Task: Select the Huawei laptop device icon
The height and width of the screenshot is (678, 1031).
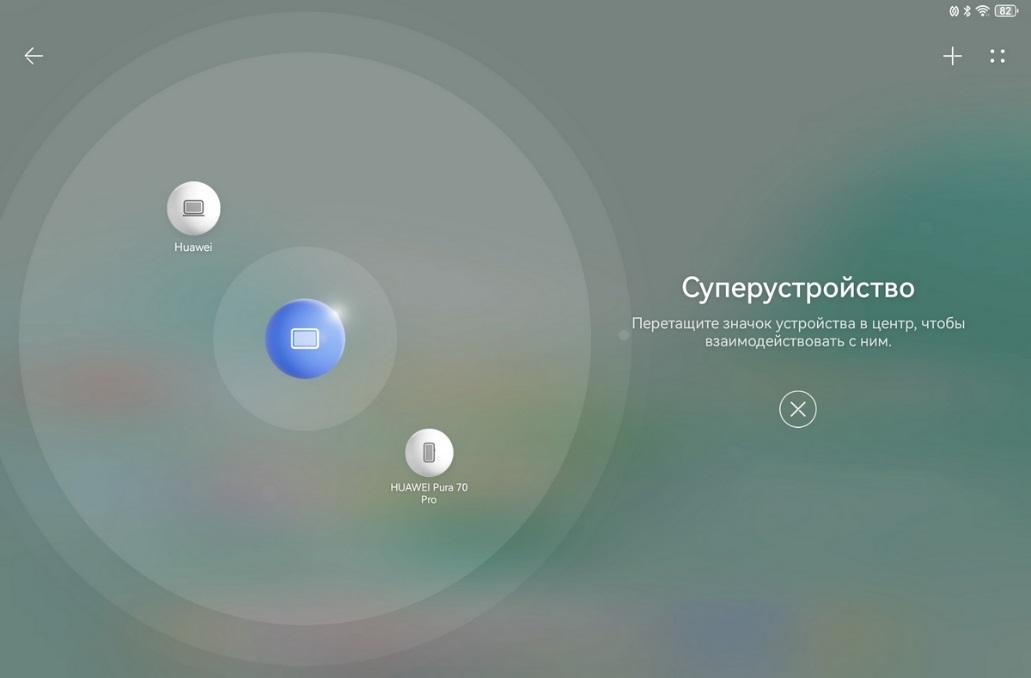Action: point(193,208)
